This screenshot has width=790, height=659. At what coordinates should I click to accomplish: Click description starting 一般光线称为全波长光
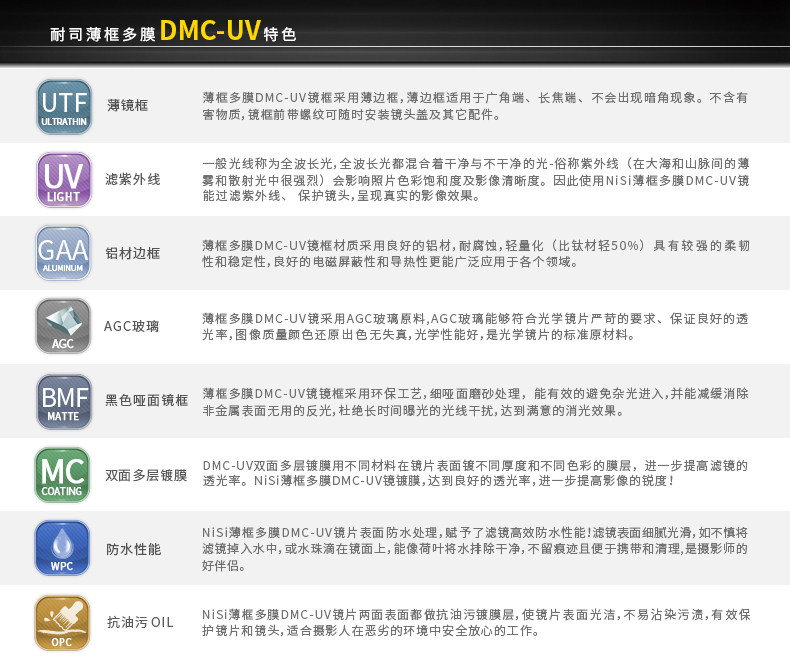pyautogui.click(x=476, y=179)
